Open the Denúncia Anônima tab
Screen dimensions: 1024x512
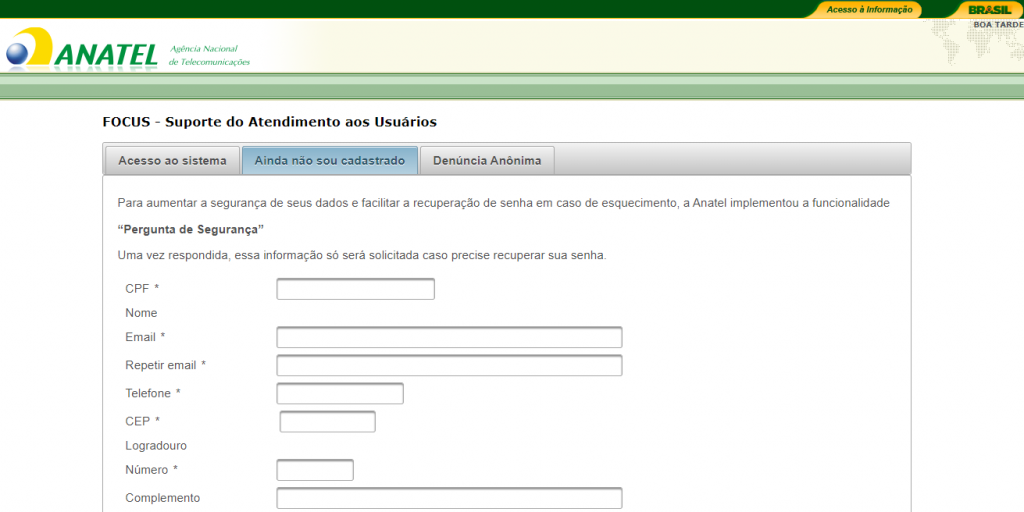click(487, 160)
